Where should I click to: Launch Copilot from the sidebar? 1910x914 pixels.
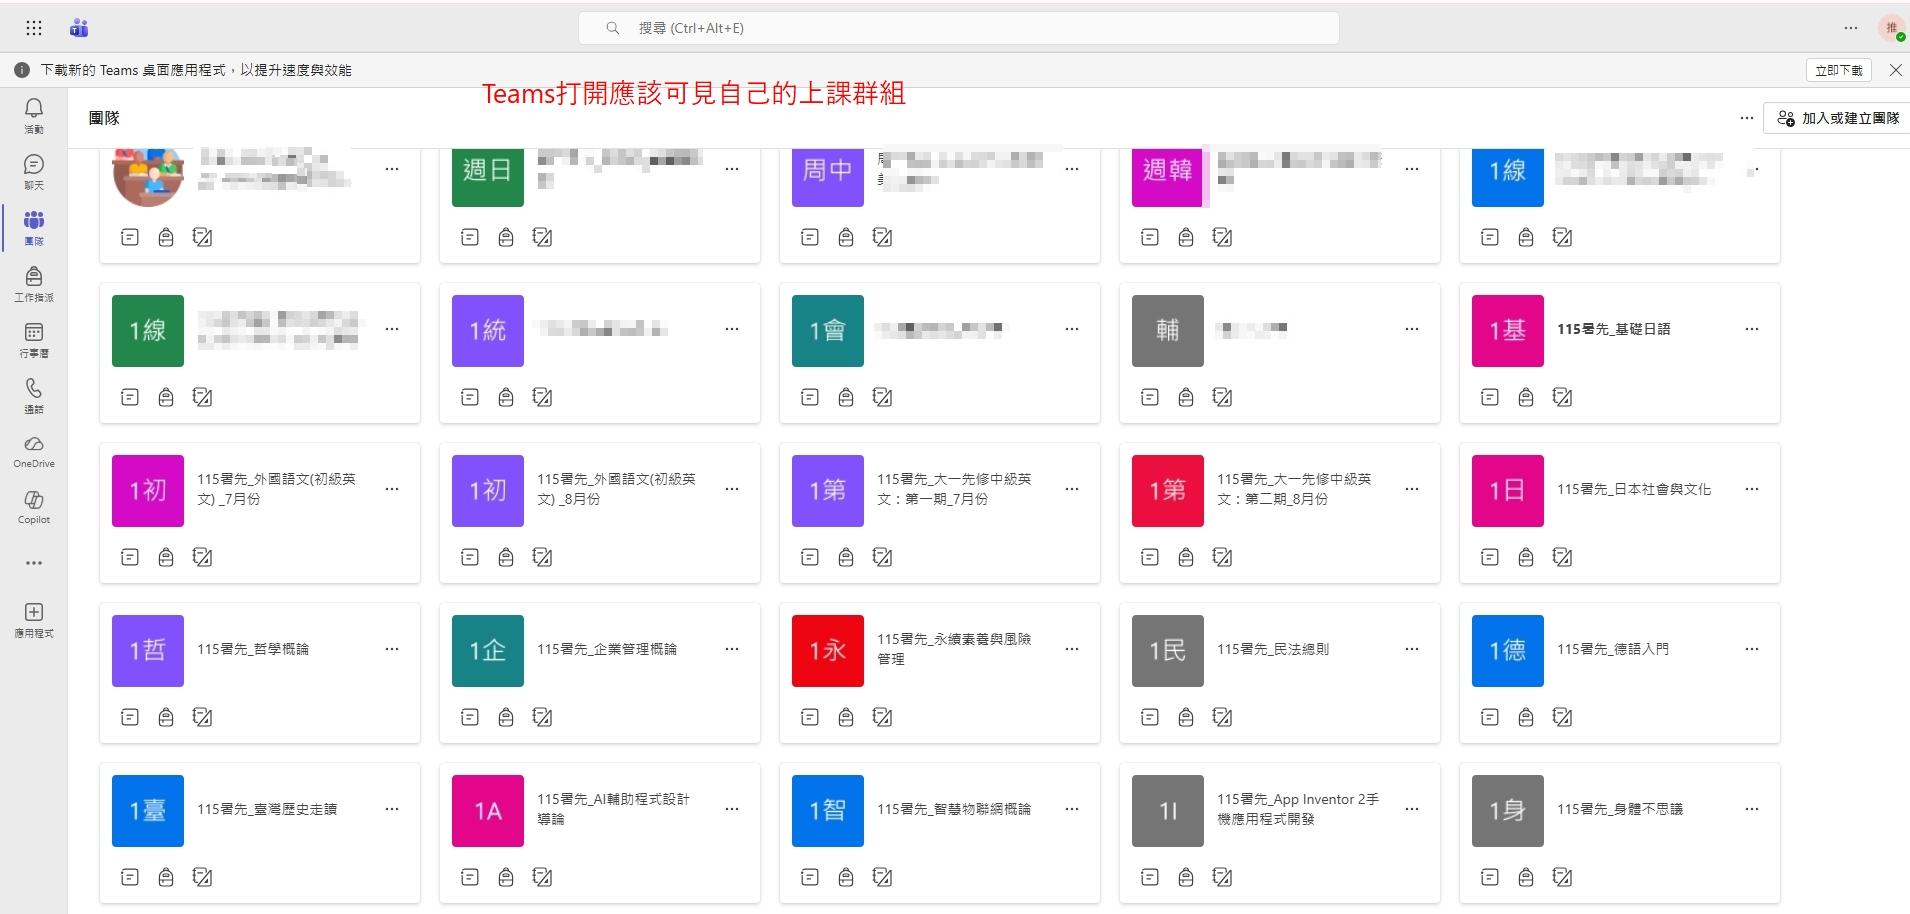34,508
